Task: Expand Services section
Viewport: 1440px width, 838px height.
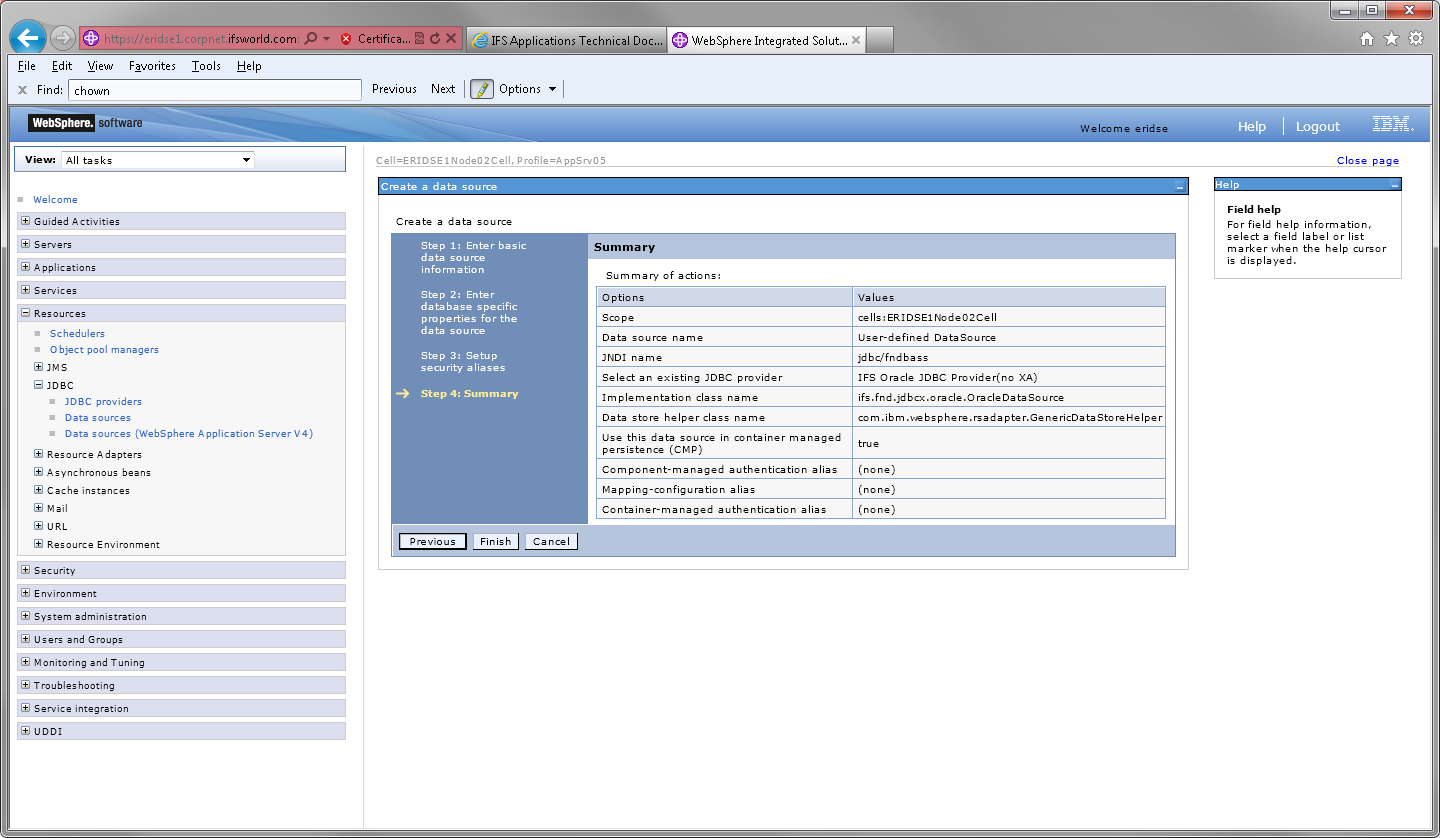Action: click(26, 290)
